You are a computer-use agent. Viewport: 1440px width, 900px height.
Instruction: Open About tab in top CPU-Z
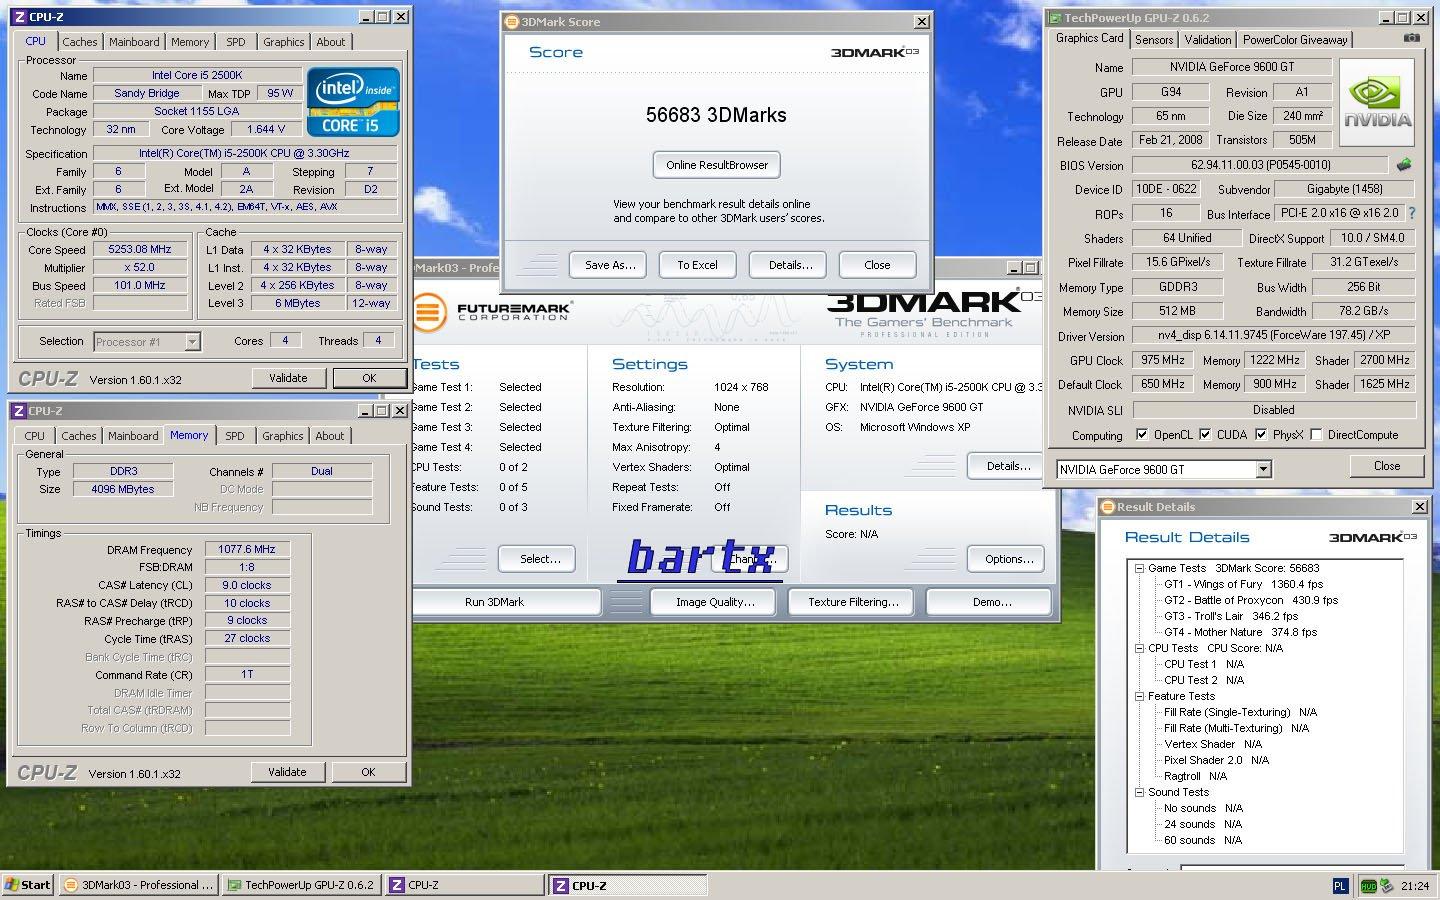pyautogui.click(x=331, y=42)
